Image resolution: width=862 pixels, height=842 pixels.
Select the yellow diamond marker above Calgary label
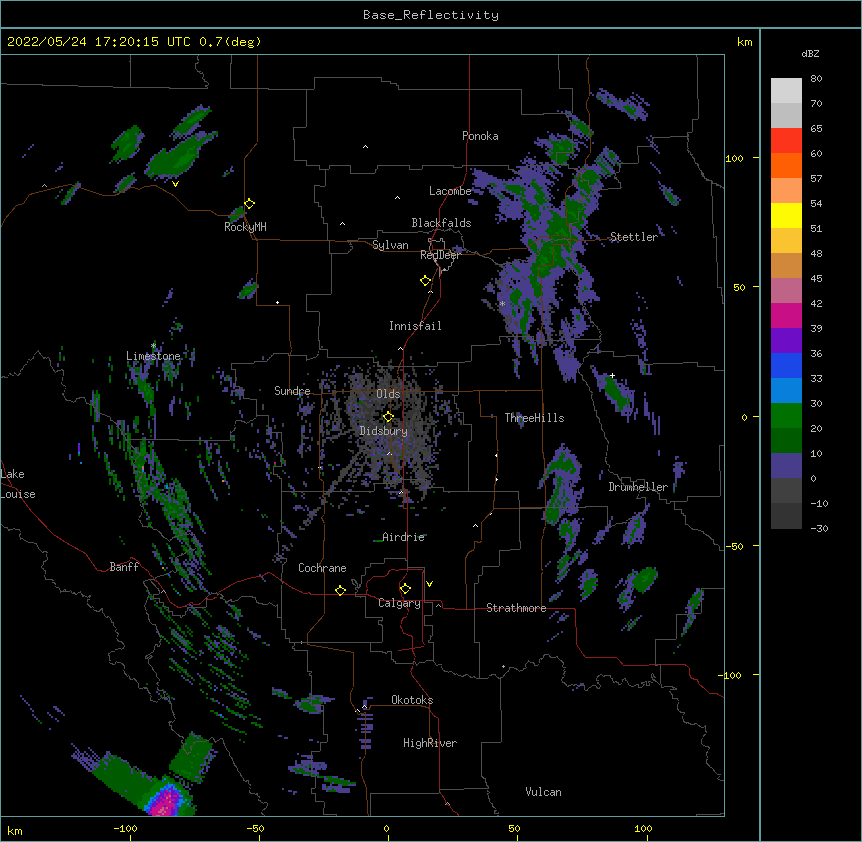pyautogui.click(x=405, y=589)
